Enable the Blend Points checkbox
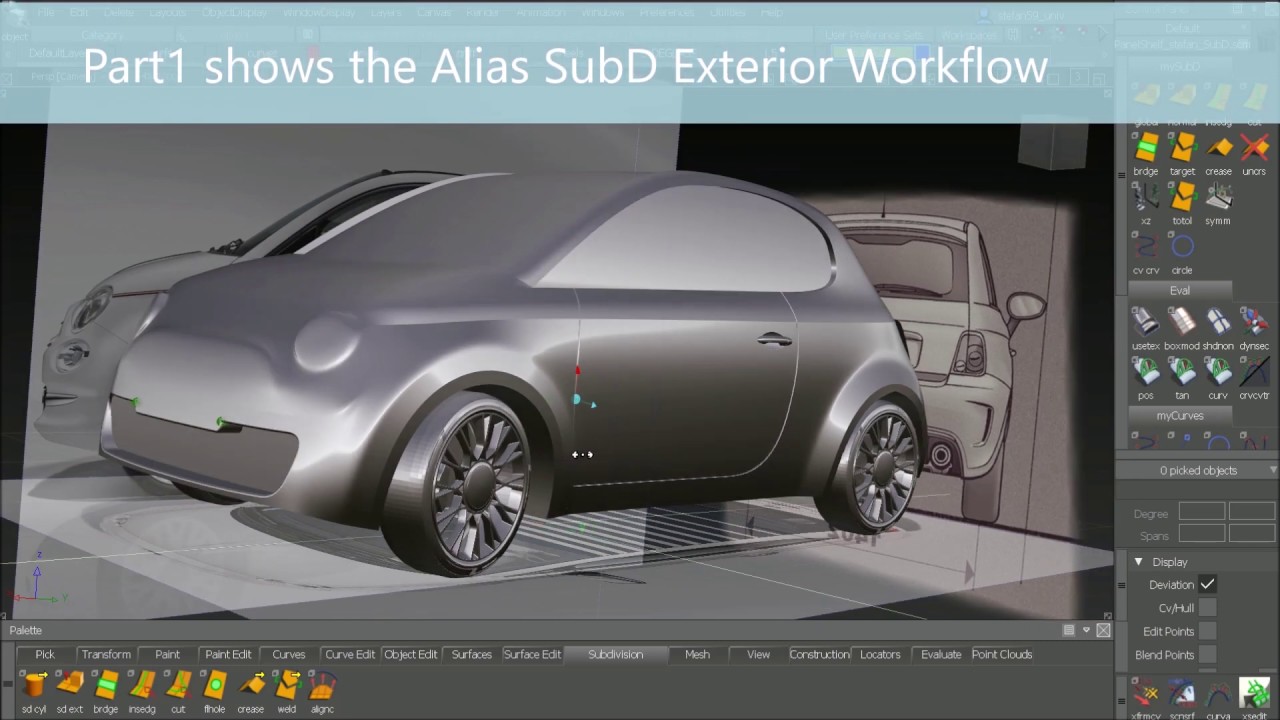The height and width of the screenshot is (720, 1280). point(1208,655)
